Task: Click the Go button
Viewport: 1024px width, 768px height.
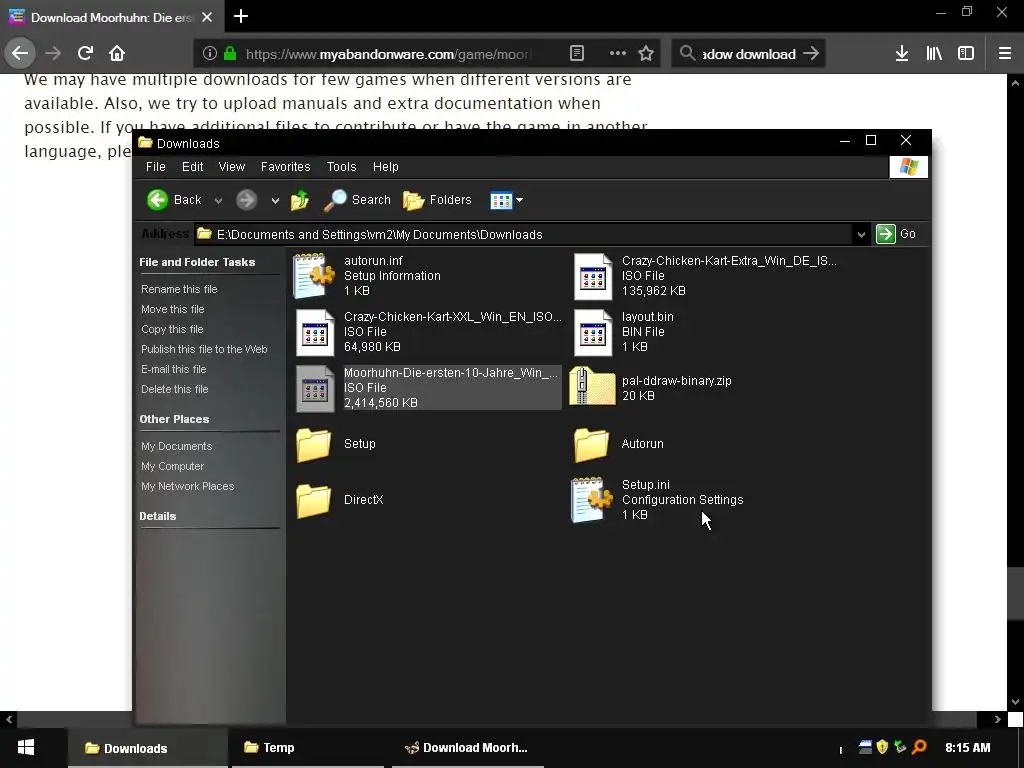Action: 896,234
